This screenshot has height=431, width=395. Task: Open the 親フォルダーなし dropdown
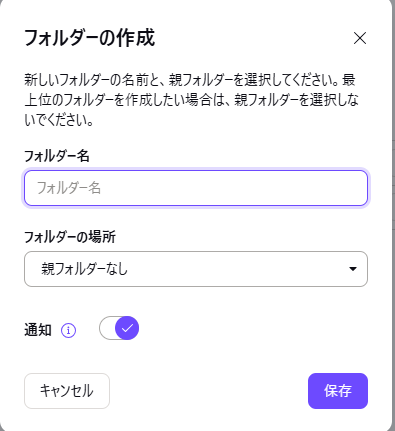[x=196, y=269]
